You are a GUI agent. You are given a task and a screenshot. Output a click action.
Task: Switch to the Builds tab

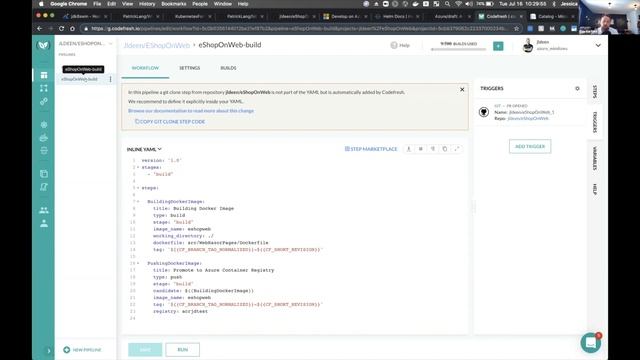pos(228,68)
